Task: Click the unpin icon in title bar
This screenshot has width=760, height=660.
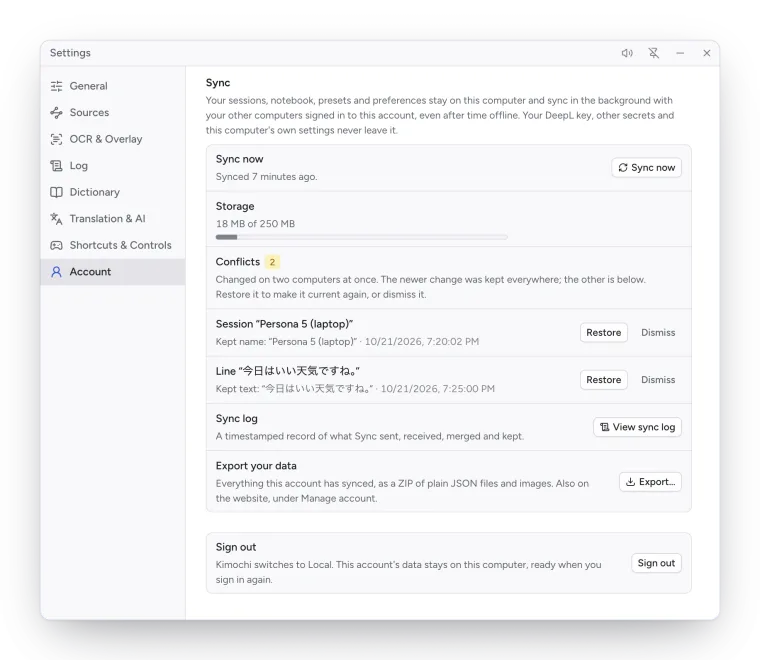Action: [654, 53]
